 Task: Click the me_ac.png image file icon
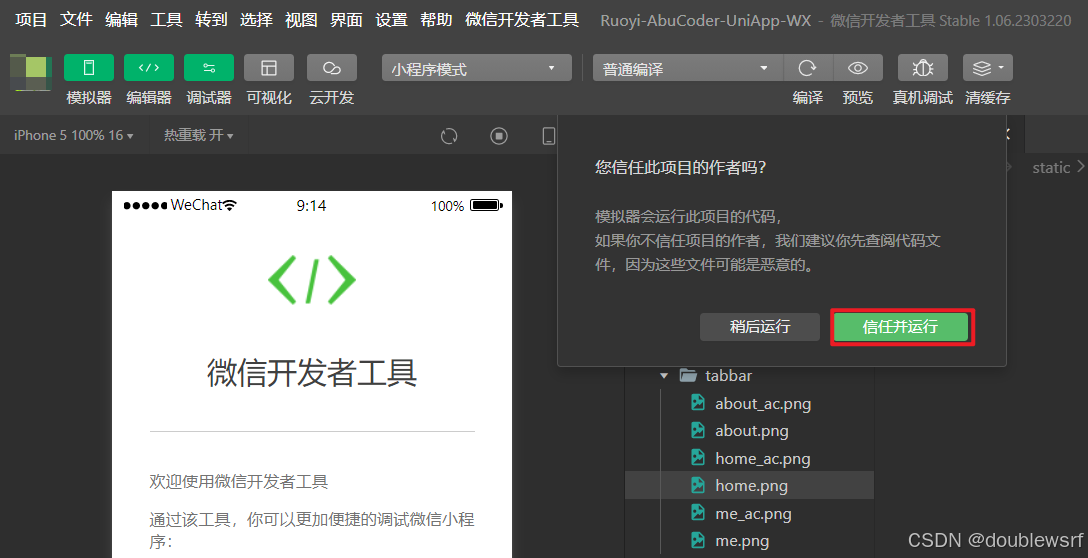698,513
